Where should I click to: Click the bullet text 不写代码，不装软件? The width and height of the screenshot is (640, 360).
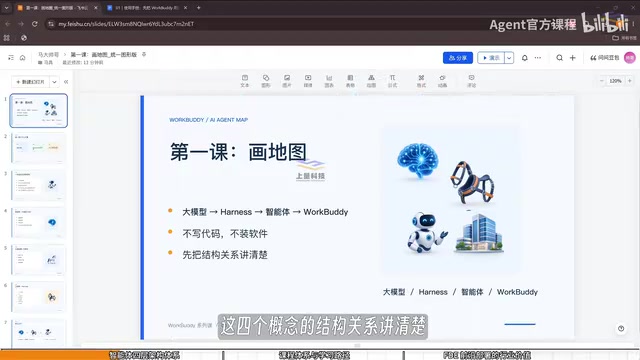click(x=225, y=234)
